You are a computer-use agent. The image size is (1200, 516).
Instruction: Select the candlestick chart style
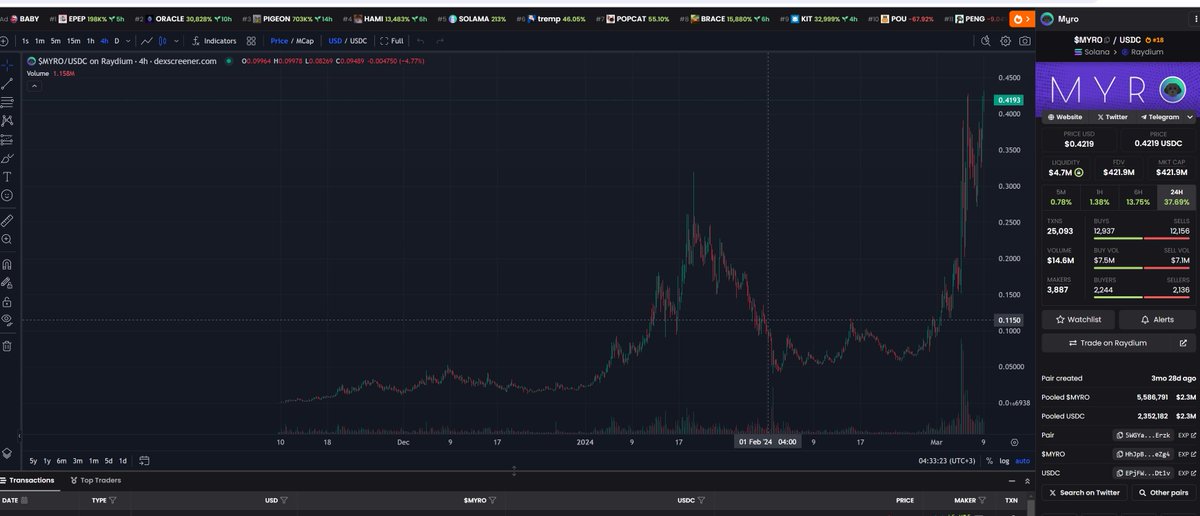click(x=163, y=41)
